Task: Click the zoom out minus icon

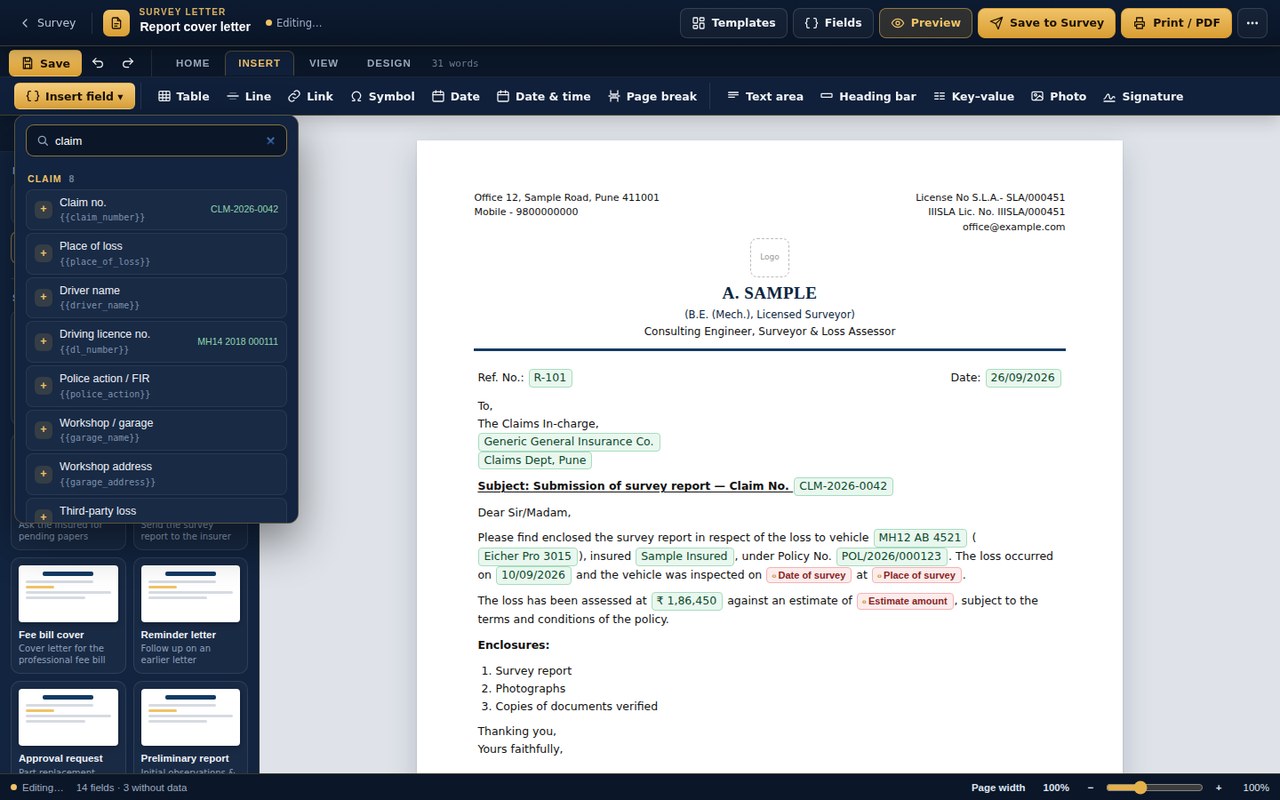Action: pyautogui.click(x=1091, y=788)
